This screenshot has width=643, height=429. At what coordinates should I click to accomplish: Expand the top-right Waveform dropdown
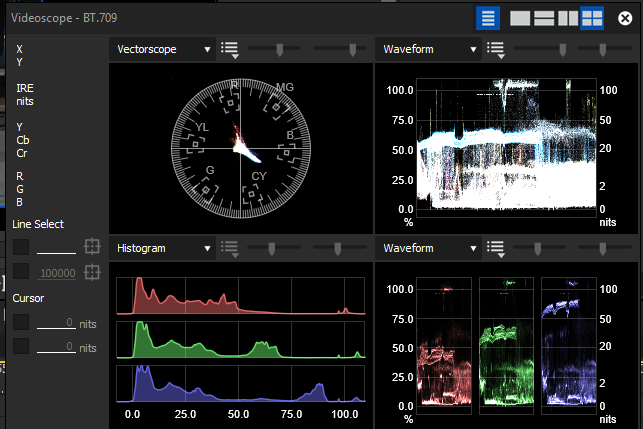click(428, 49)
